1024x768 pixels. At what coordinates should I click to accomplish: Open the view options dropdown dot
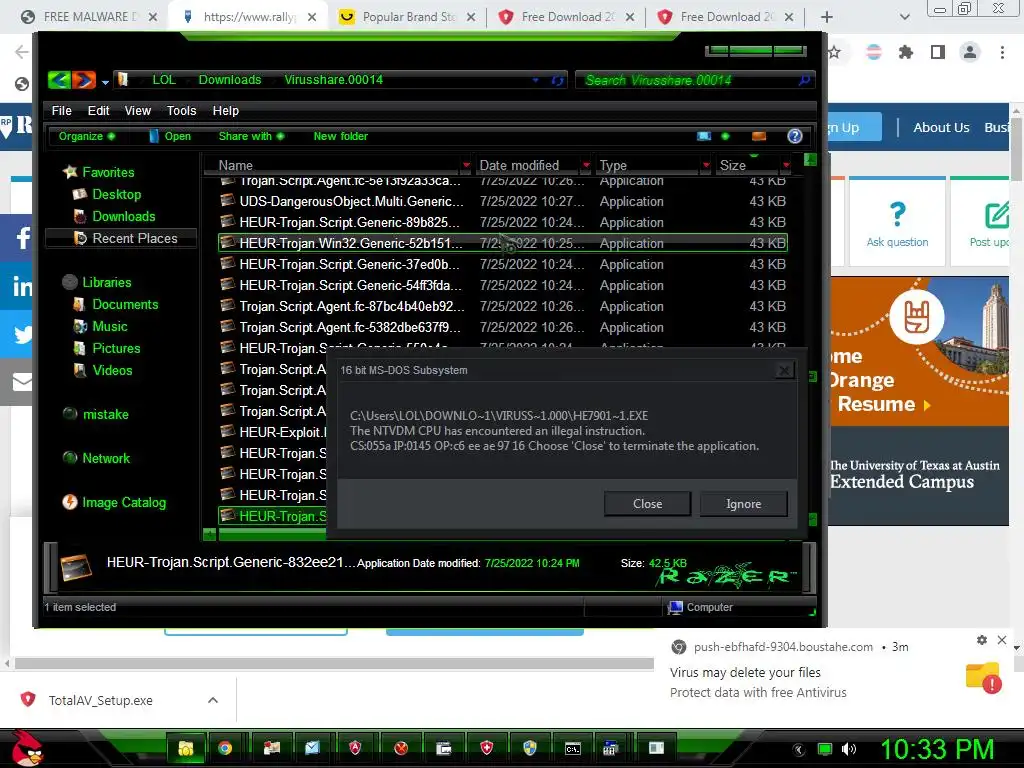click(725, 136)
